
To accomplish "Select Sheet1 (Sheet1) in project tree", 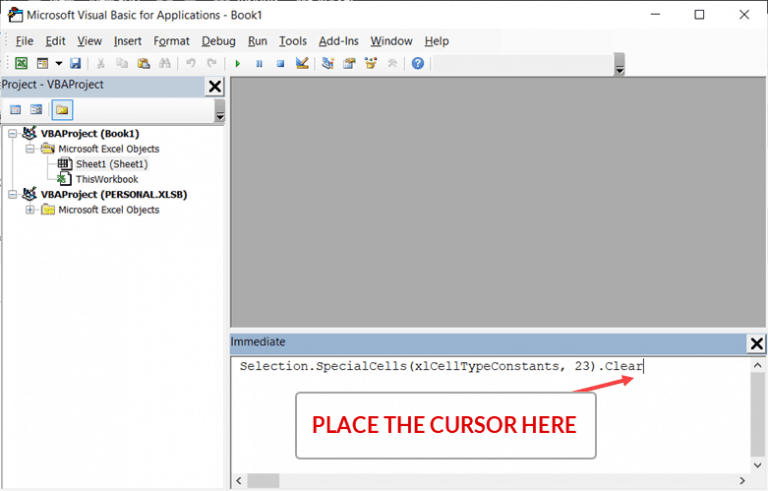I will coord(111,164).
